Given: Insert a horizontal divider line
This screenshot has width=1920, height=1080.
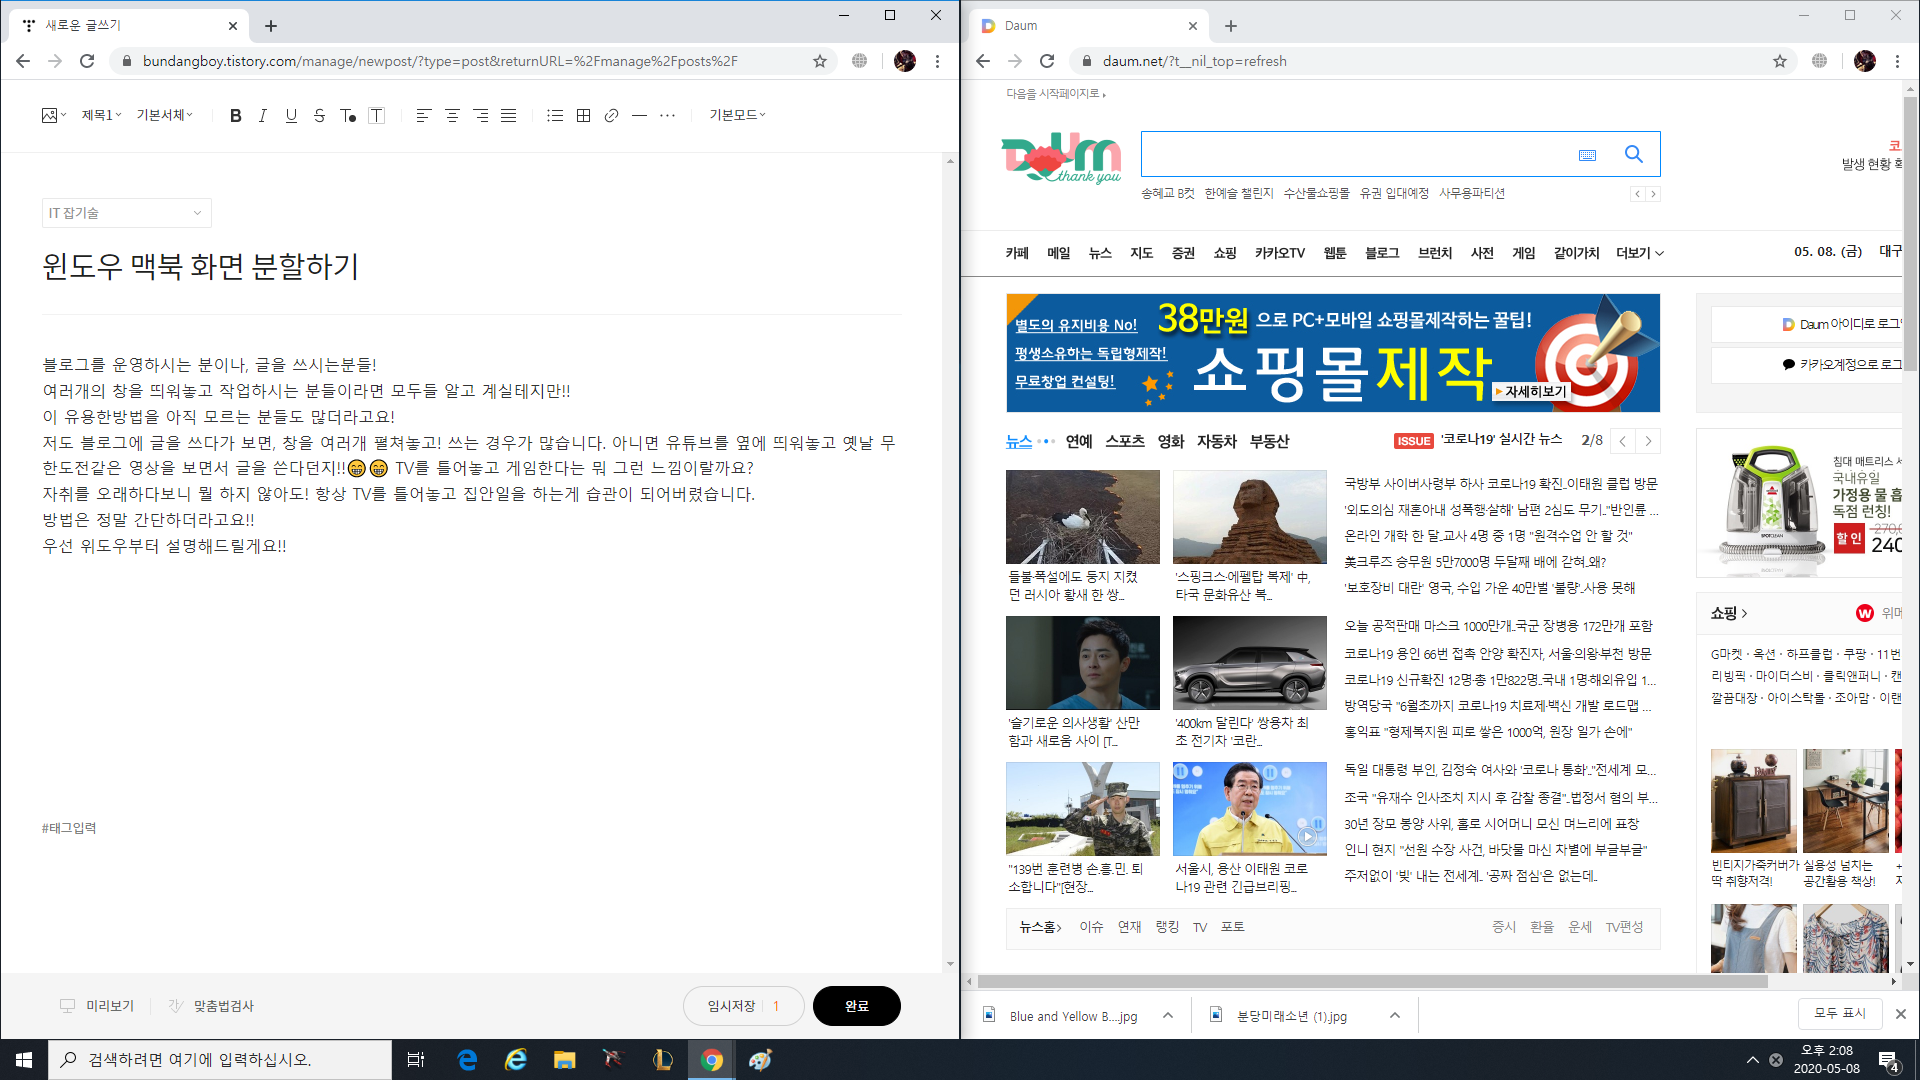Looking at the screenshot, I should 639,116.
